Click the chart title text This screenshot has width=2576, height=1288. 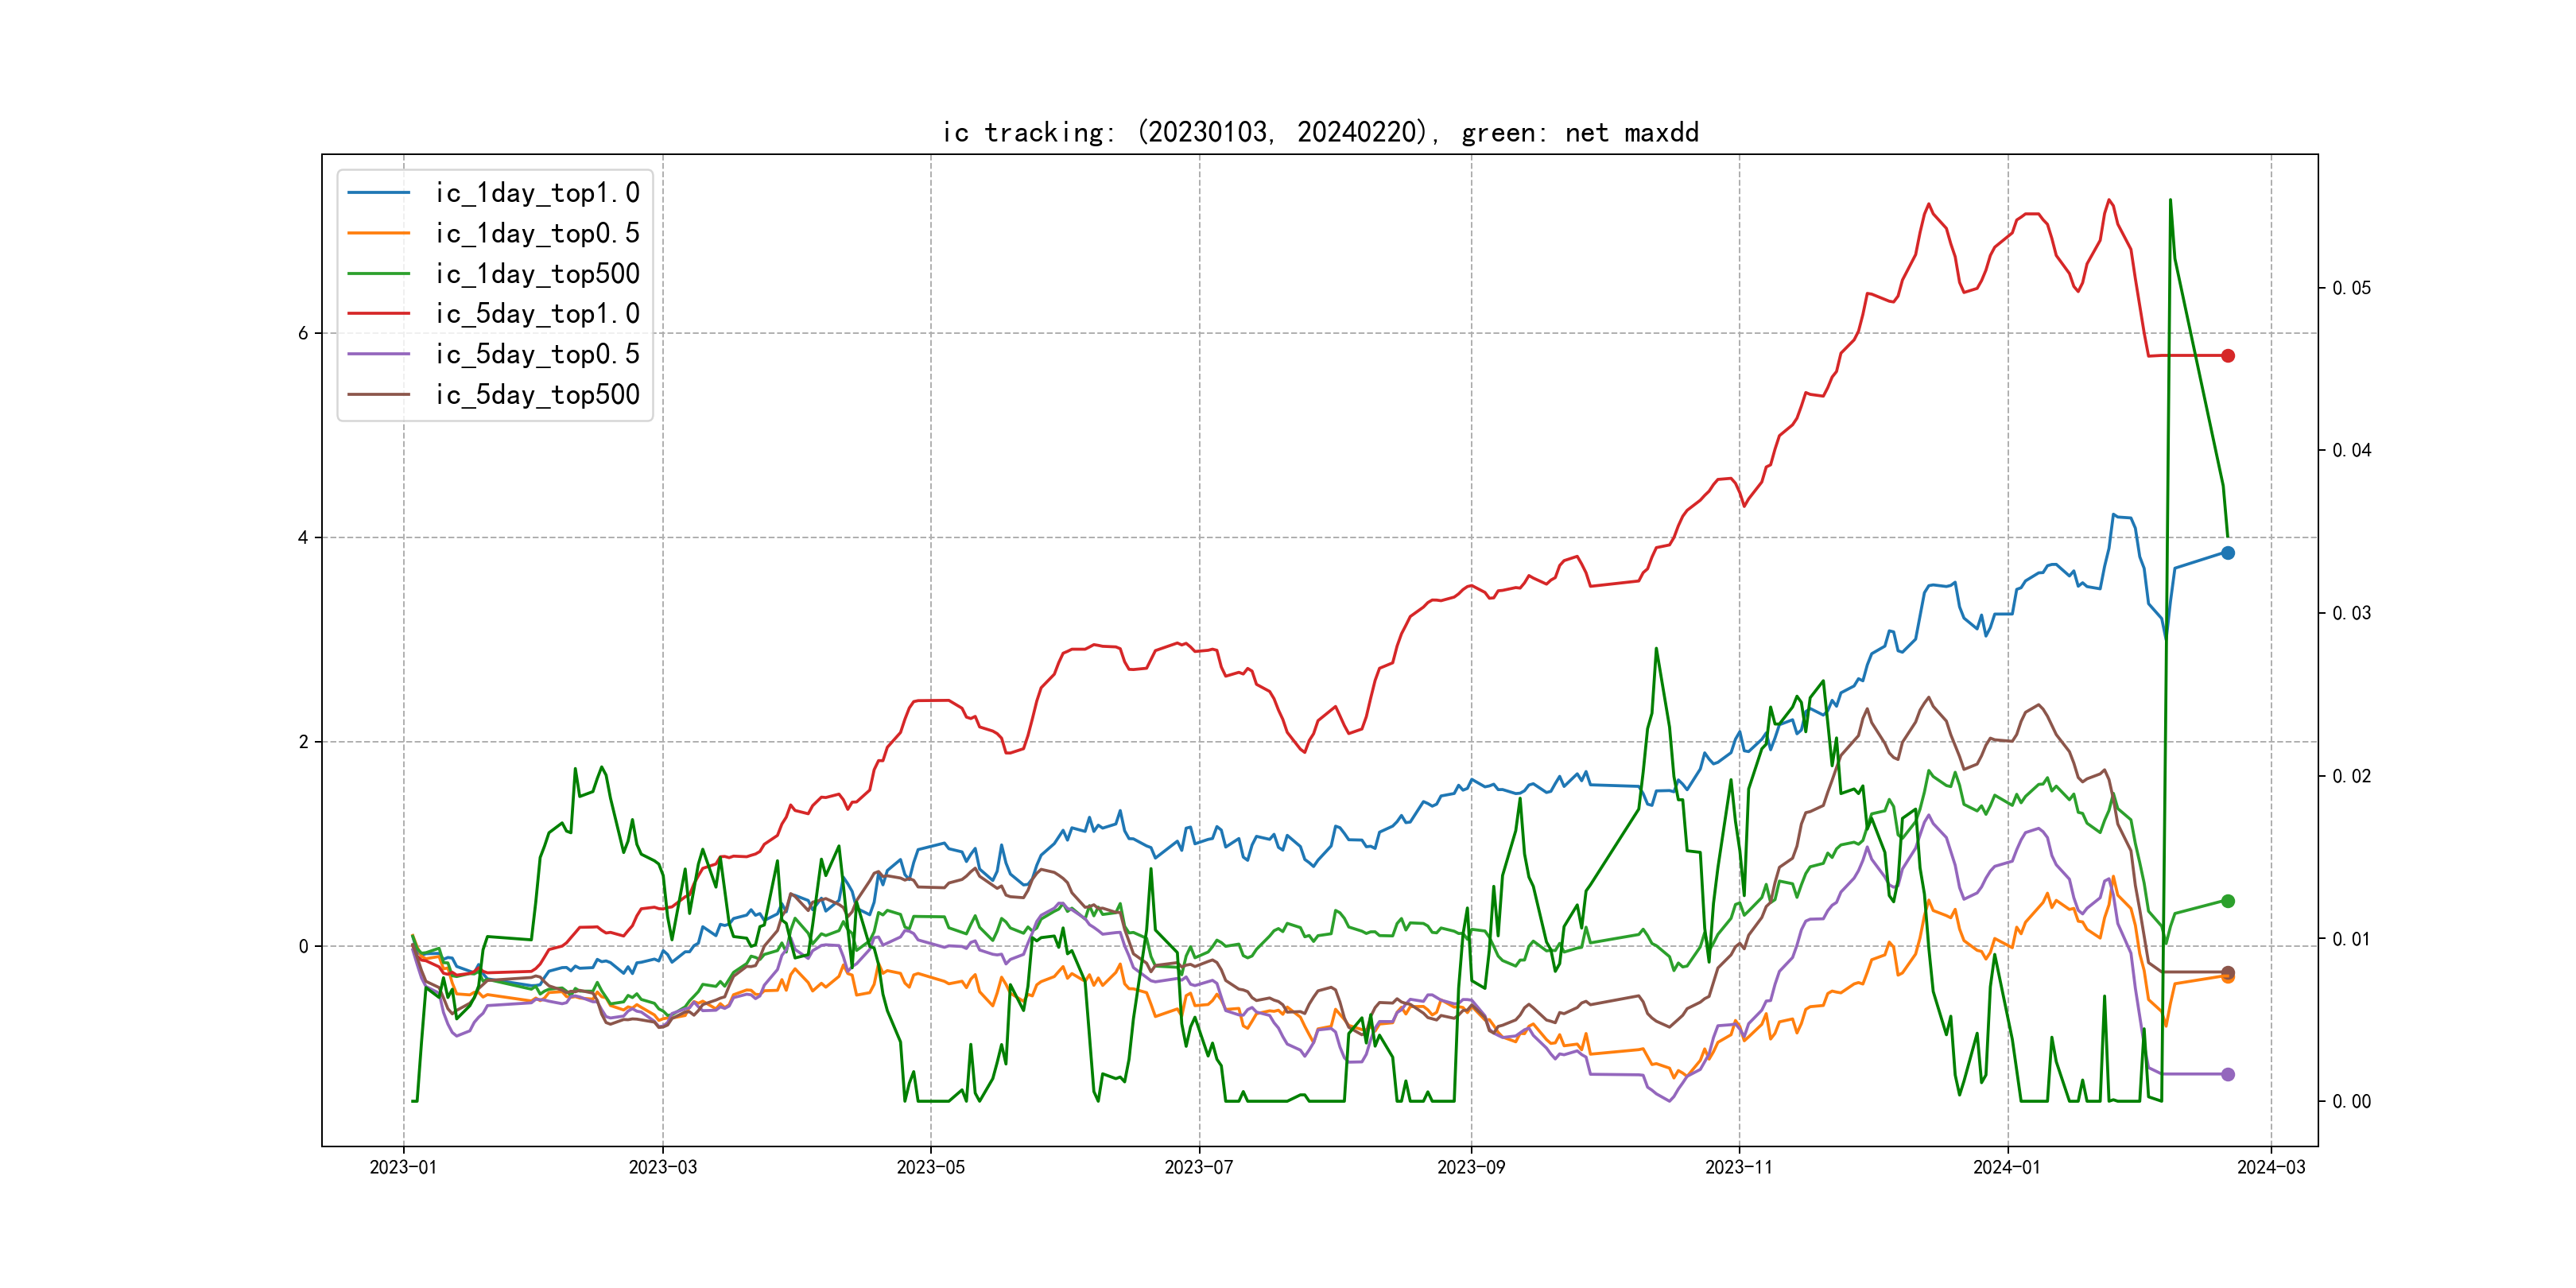coord(1320,133)
